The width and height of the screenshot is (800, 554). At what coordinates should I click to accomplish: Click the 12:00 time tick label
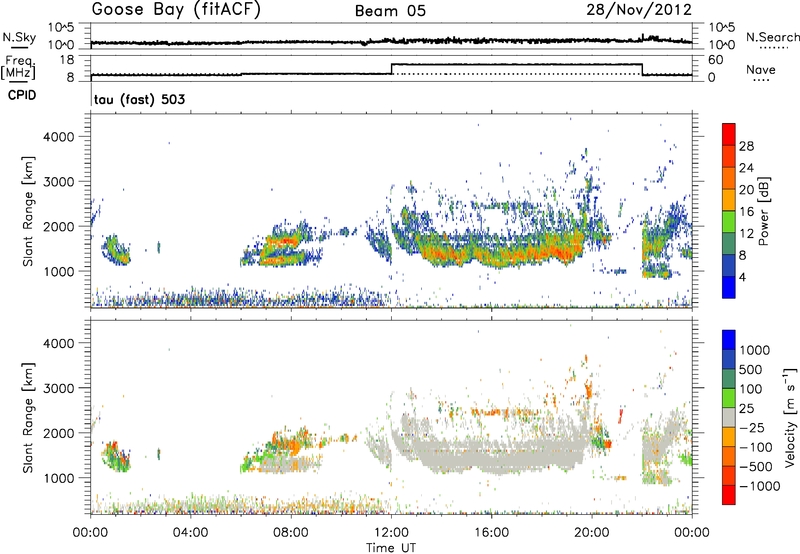(391, 533)
